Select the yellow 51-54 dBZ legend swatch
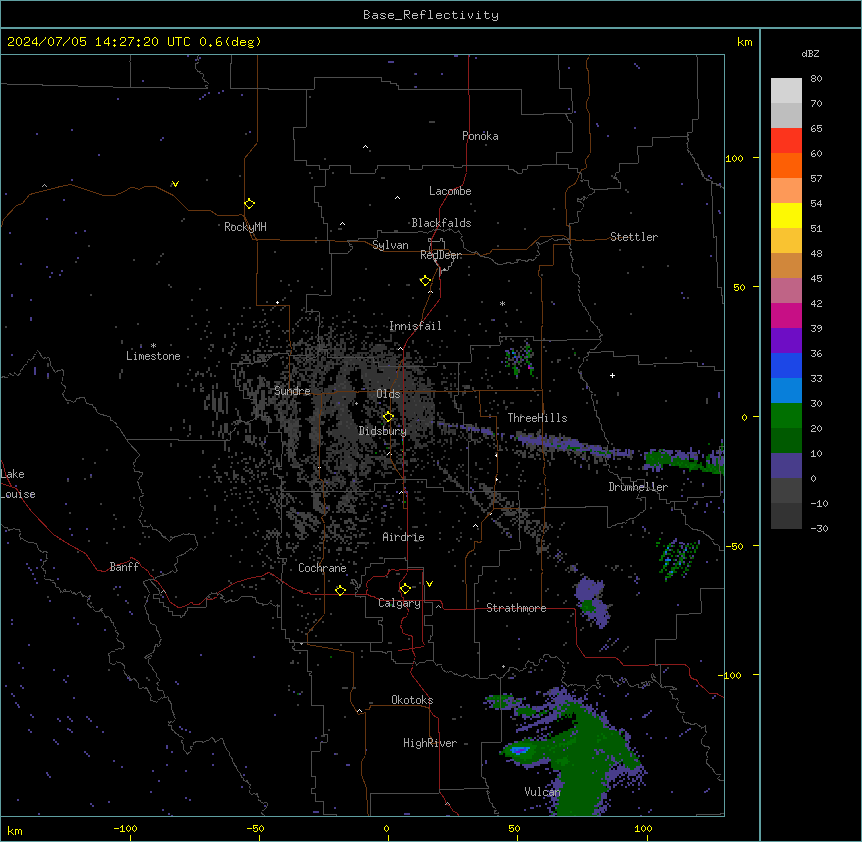This screenshot has height=842, width=862. coord(786,215)
